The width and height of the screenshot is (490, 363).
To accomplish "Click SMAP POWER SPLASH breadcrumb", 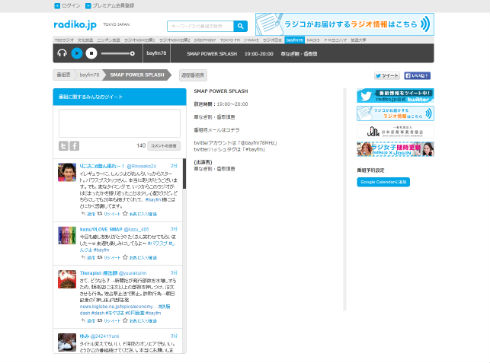I will coord(137,75).
